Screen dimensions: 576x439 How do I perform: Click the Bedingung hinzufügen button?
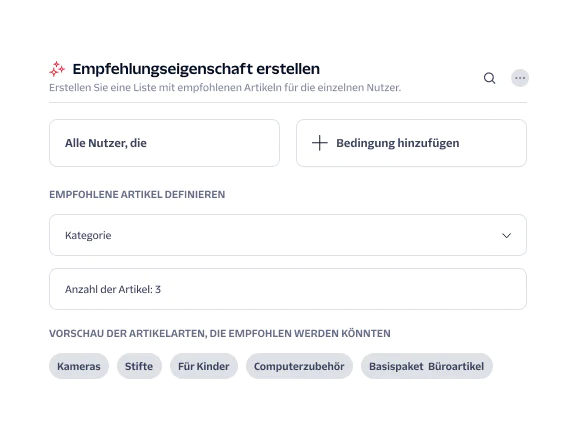[x=411, y=143]
